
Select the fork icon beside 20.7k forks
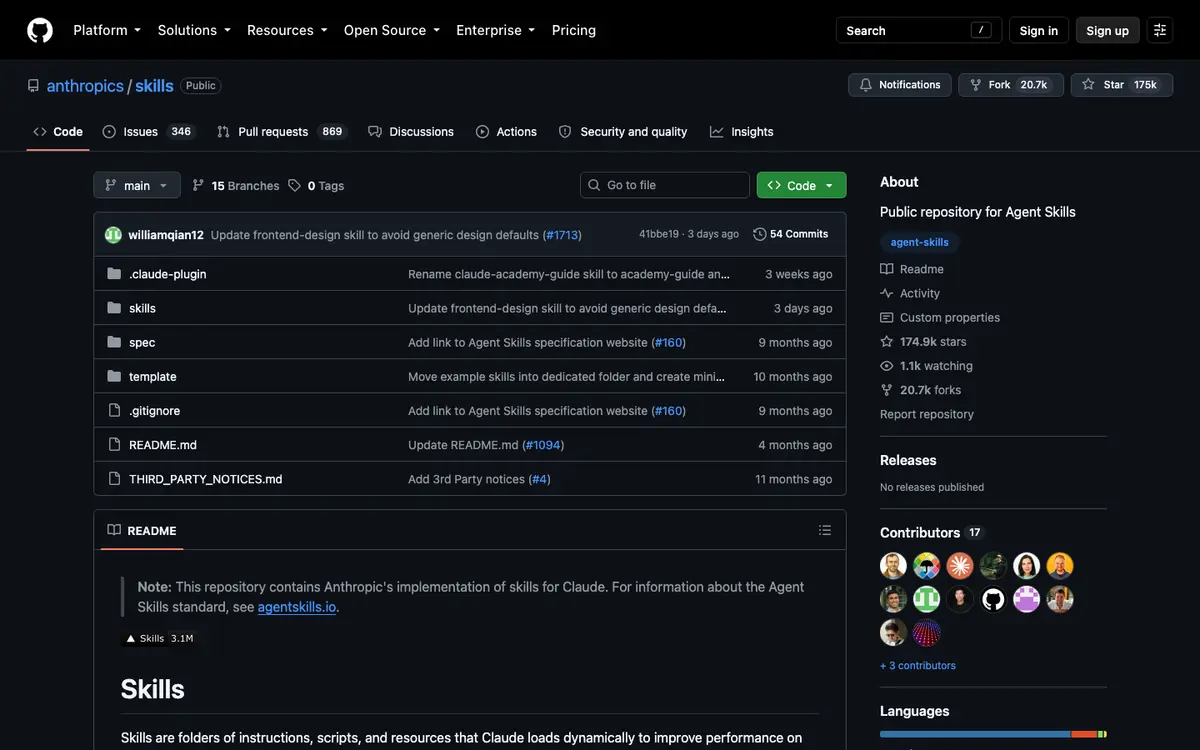(887, 390)
